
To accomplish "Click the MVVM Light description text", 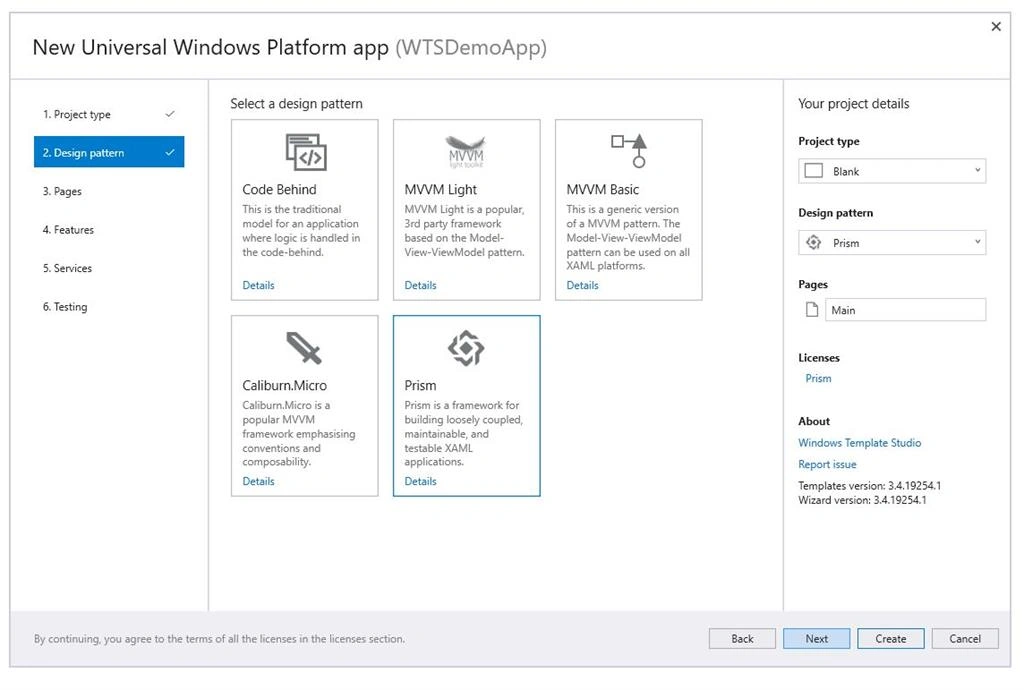I will [x=464, y=230].
